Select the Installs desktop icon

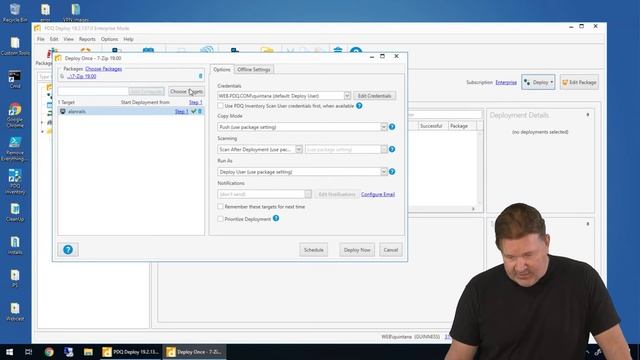click(15, 245)
